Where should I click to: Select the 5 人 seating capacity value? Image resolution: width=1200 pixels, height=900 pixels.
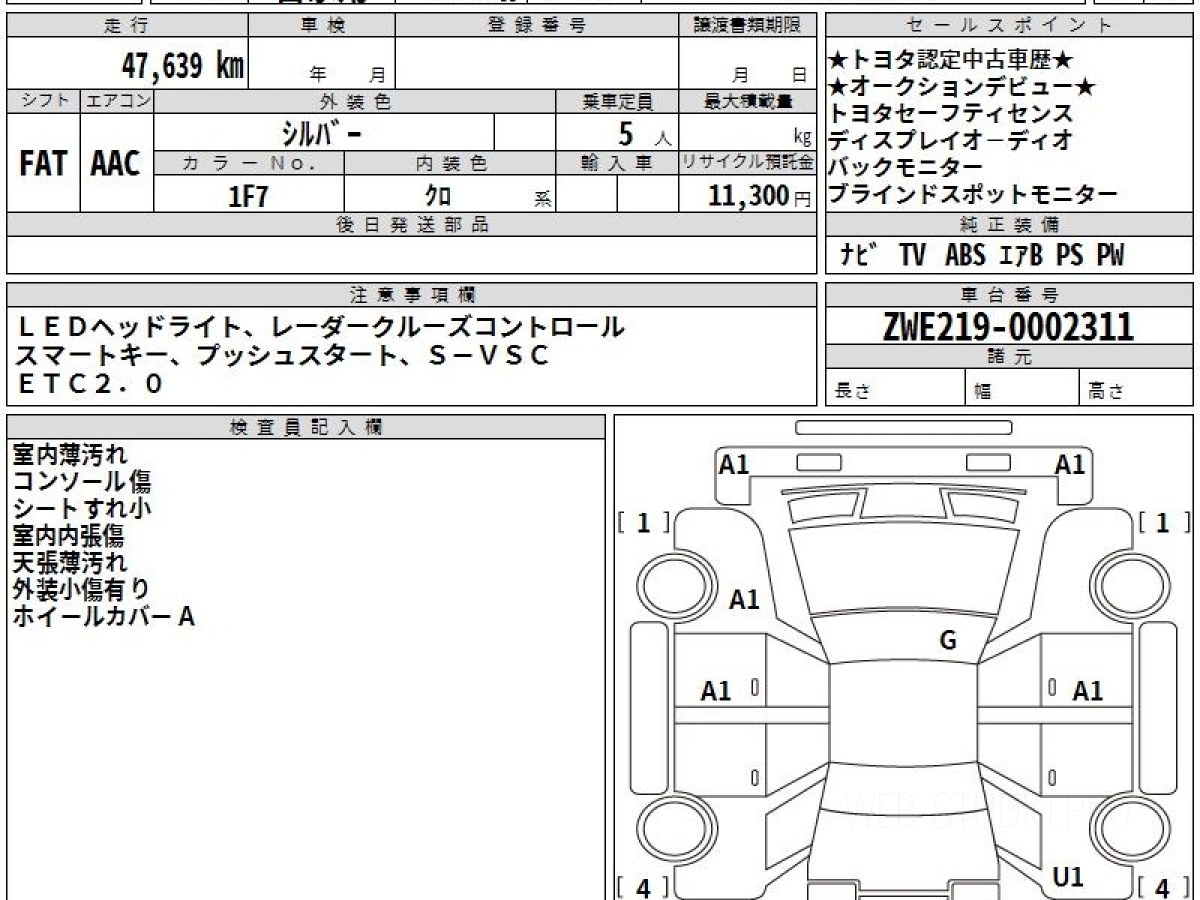click(x=645, y=133)
